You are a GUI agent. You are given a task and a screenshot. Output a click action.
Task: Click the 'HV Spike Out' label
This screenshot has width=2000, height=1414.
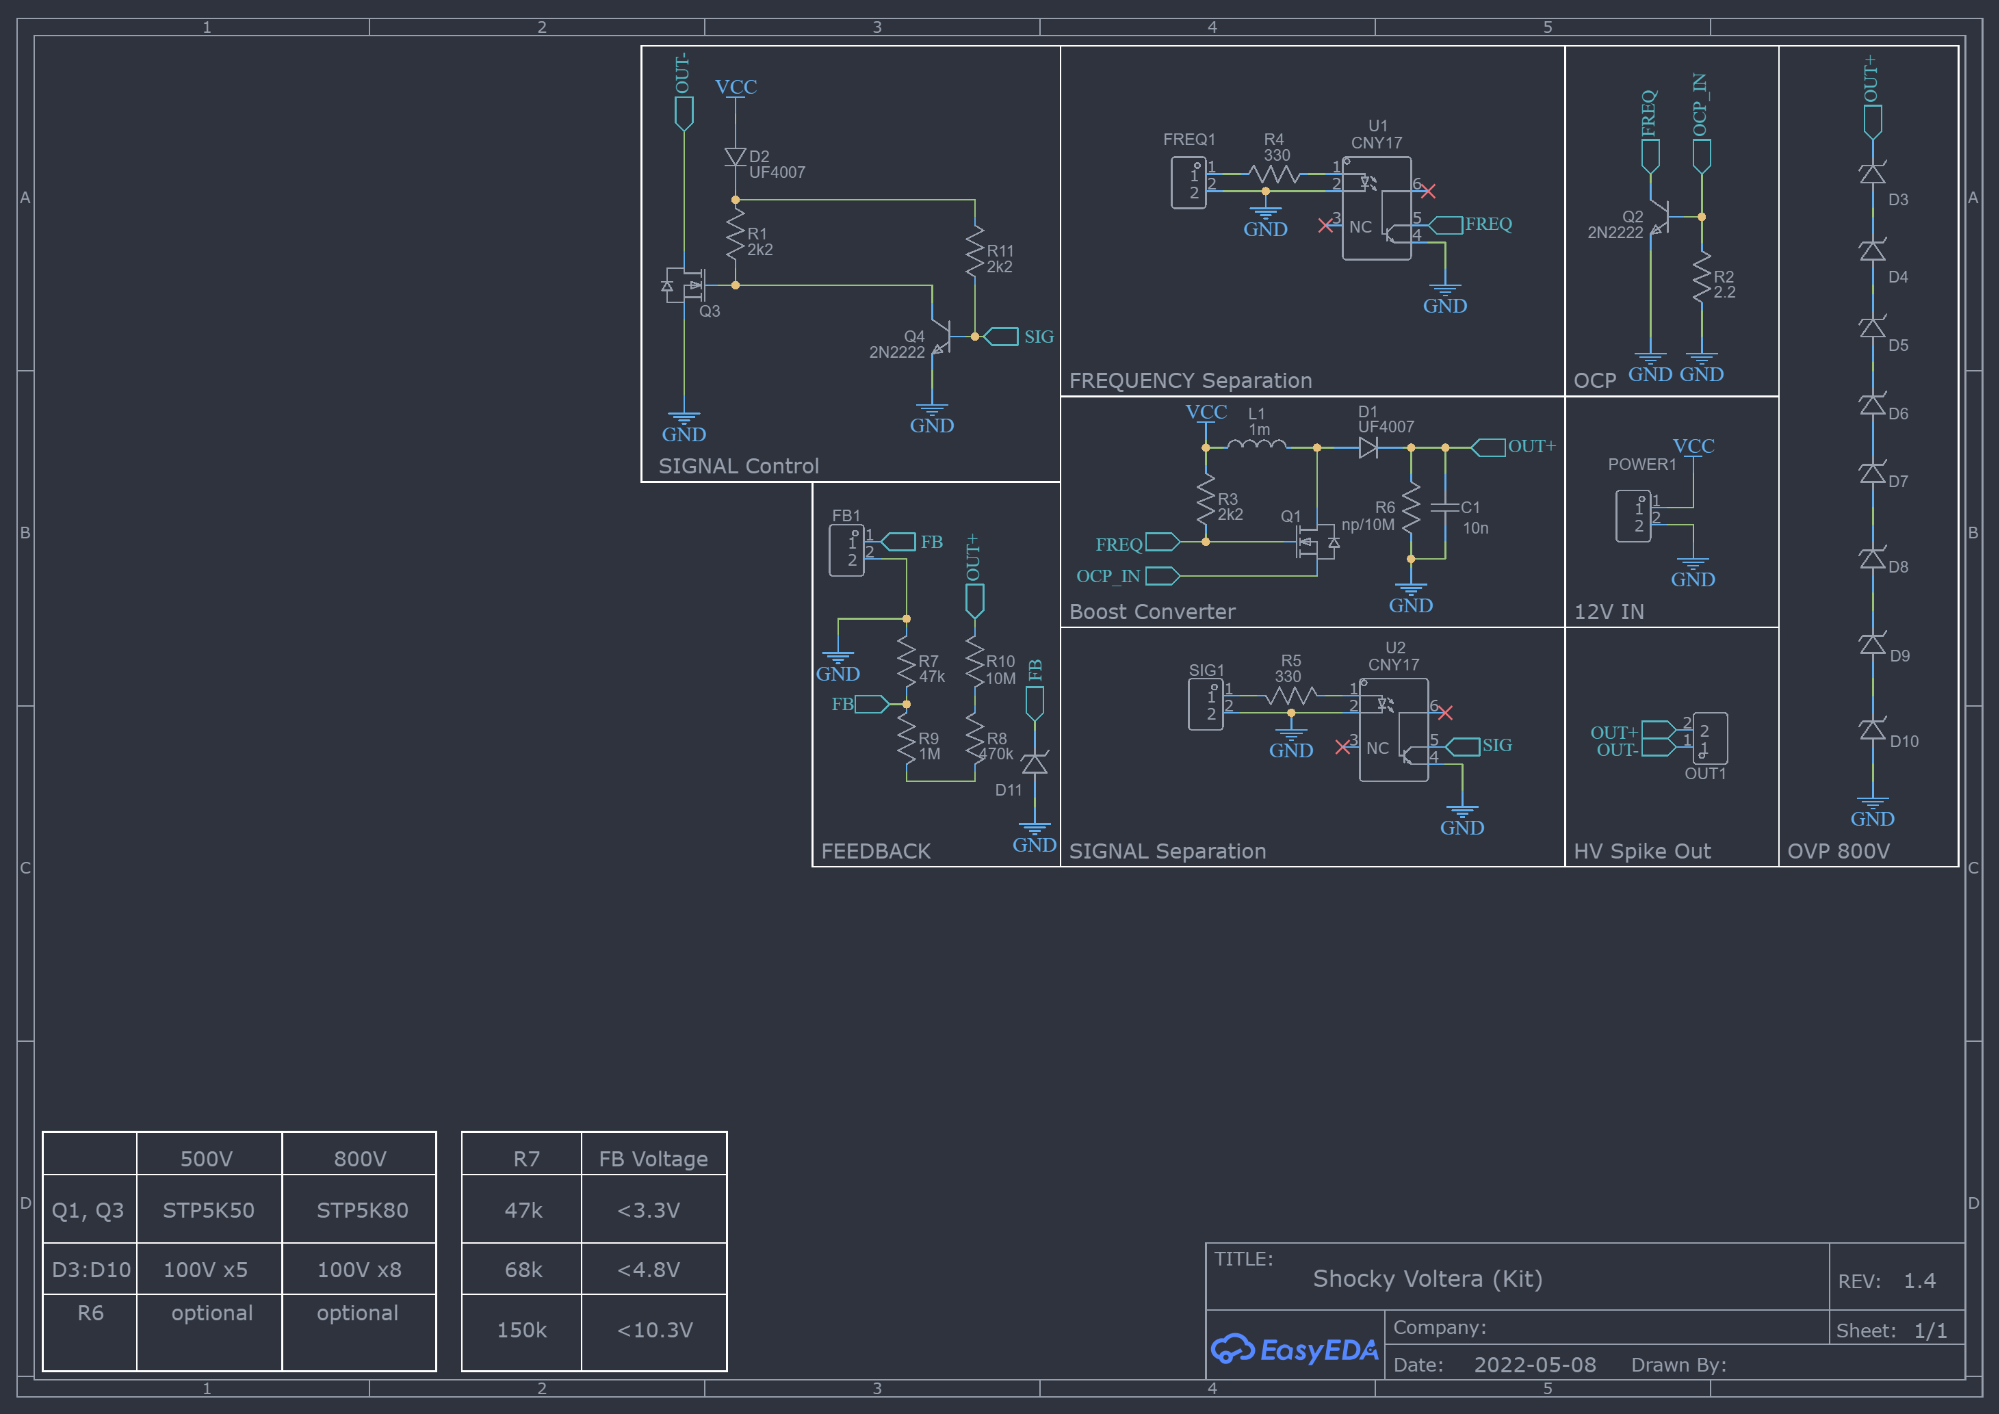point(1642,851)
